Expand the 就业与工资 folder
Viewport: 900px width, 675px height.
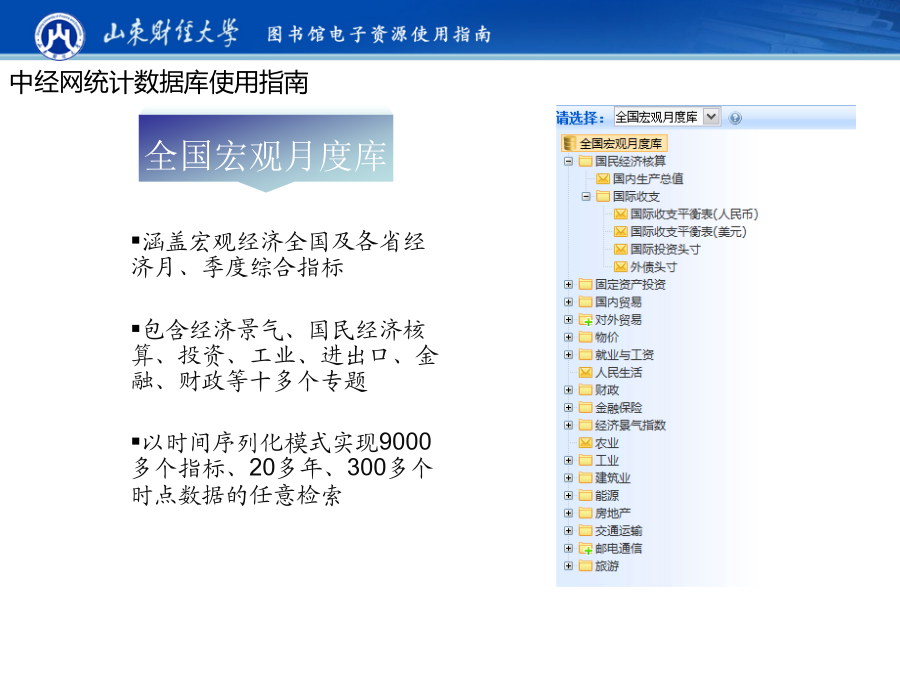point(568,355)
